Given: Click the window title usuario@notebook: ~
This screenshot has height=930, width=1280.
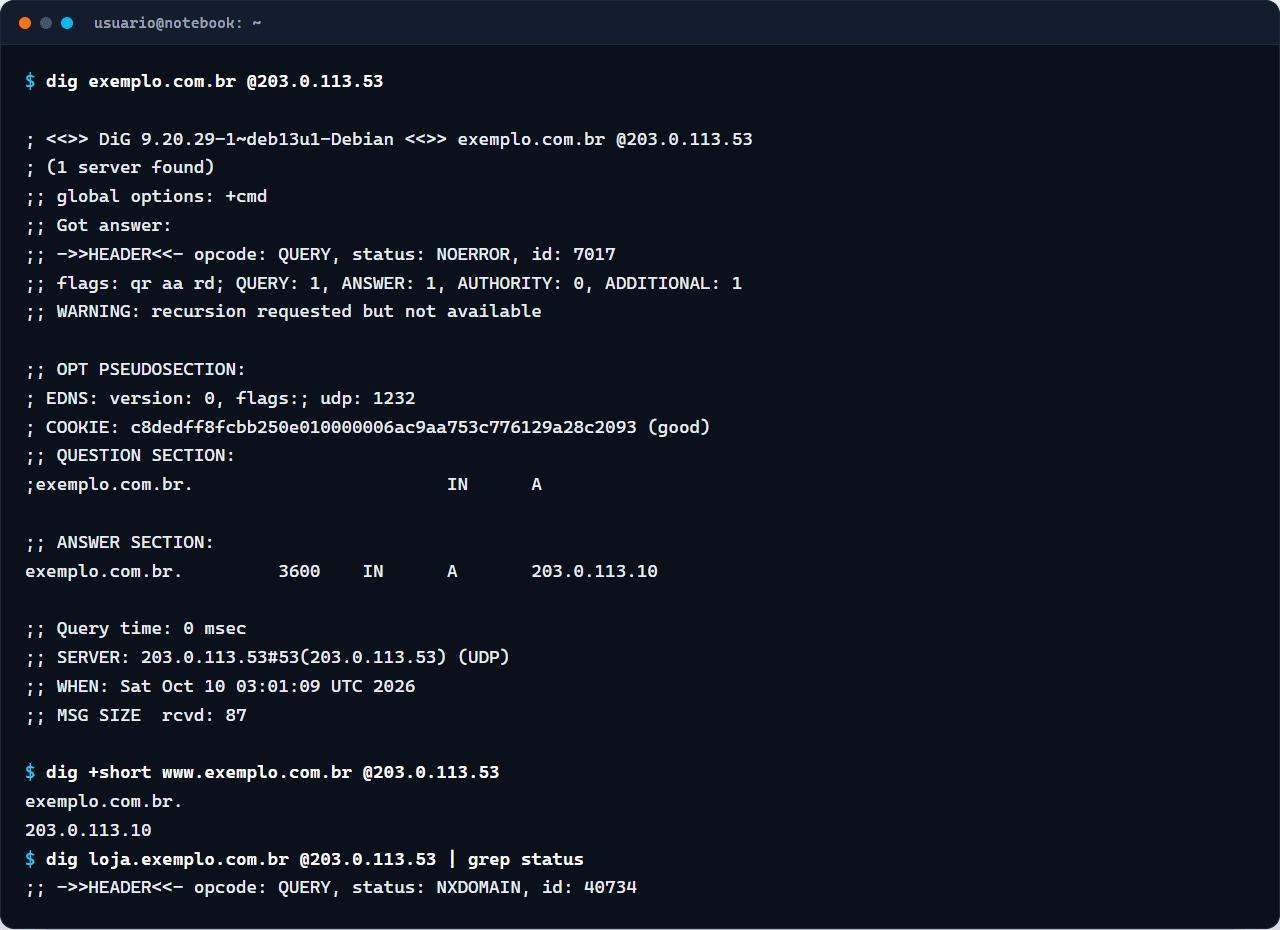Looking at the screenshot, I should click(177, 23).
